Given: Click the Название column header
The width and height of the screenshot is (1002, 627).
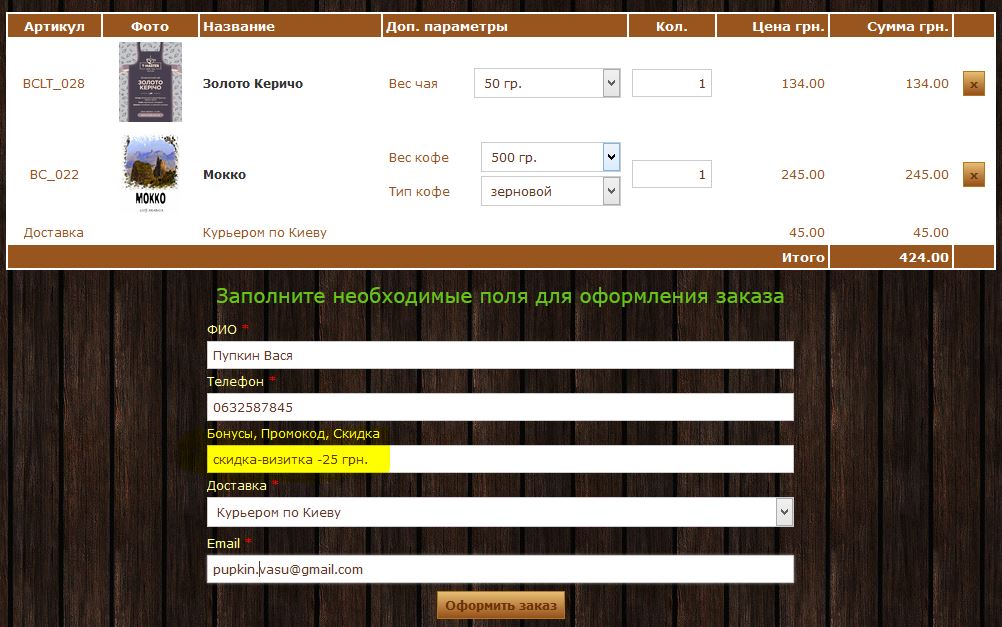Looking at the screenshot, I should 239,26.
